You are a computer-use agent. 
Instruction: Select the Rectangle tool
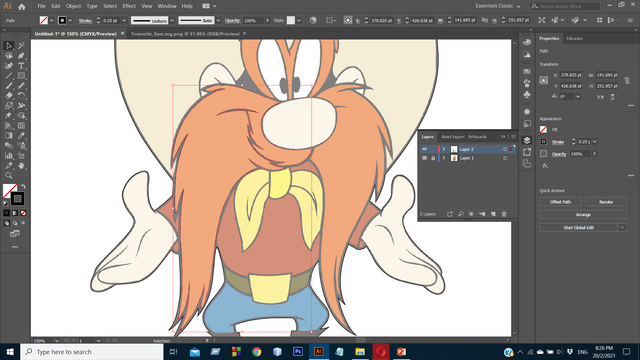[21, 76]
